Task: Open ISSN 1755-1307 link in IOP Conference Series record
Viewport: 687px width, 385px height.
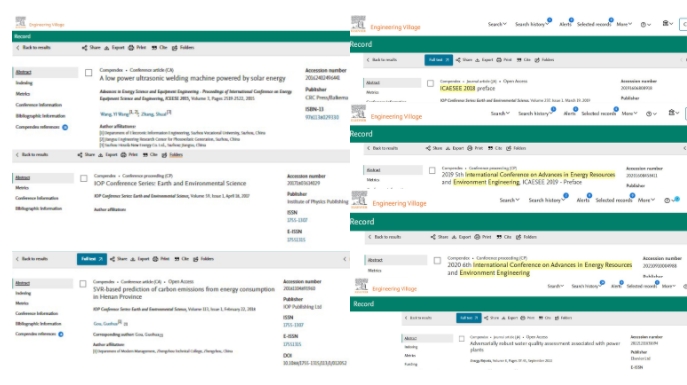Action: coord(297,220)
